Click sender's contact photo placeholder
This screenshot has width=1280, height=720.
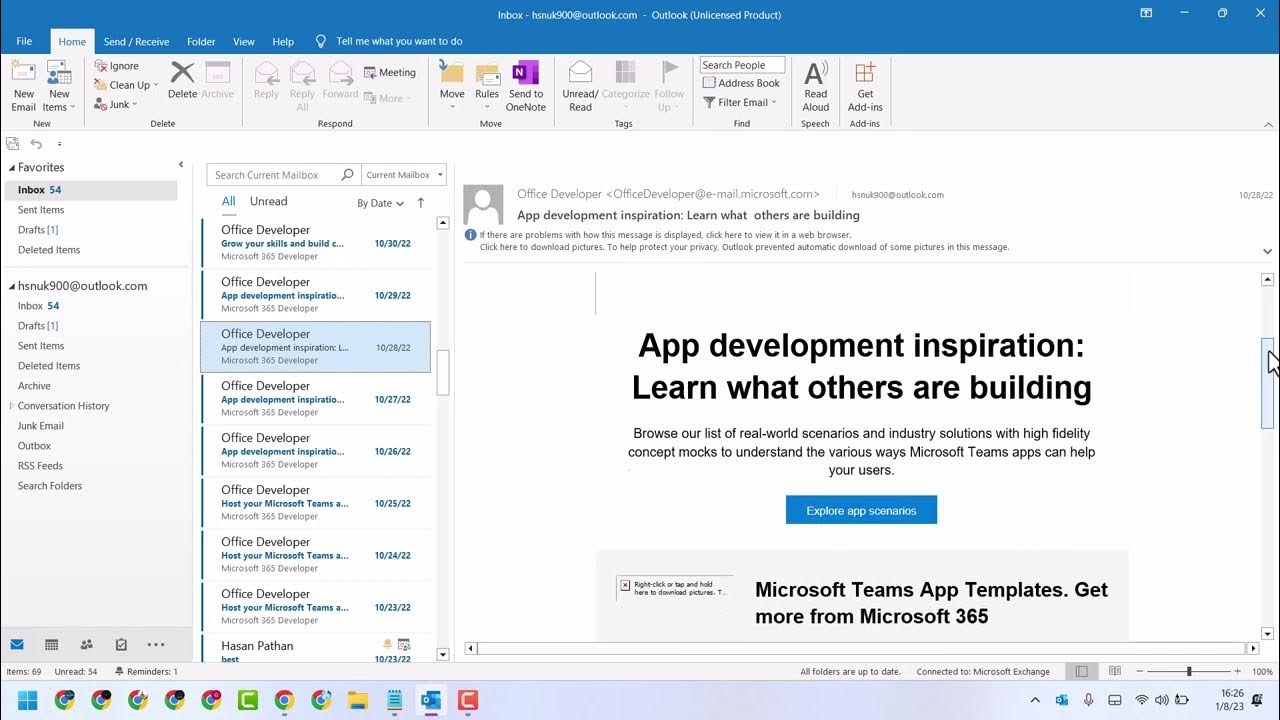484,206
